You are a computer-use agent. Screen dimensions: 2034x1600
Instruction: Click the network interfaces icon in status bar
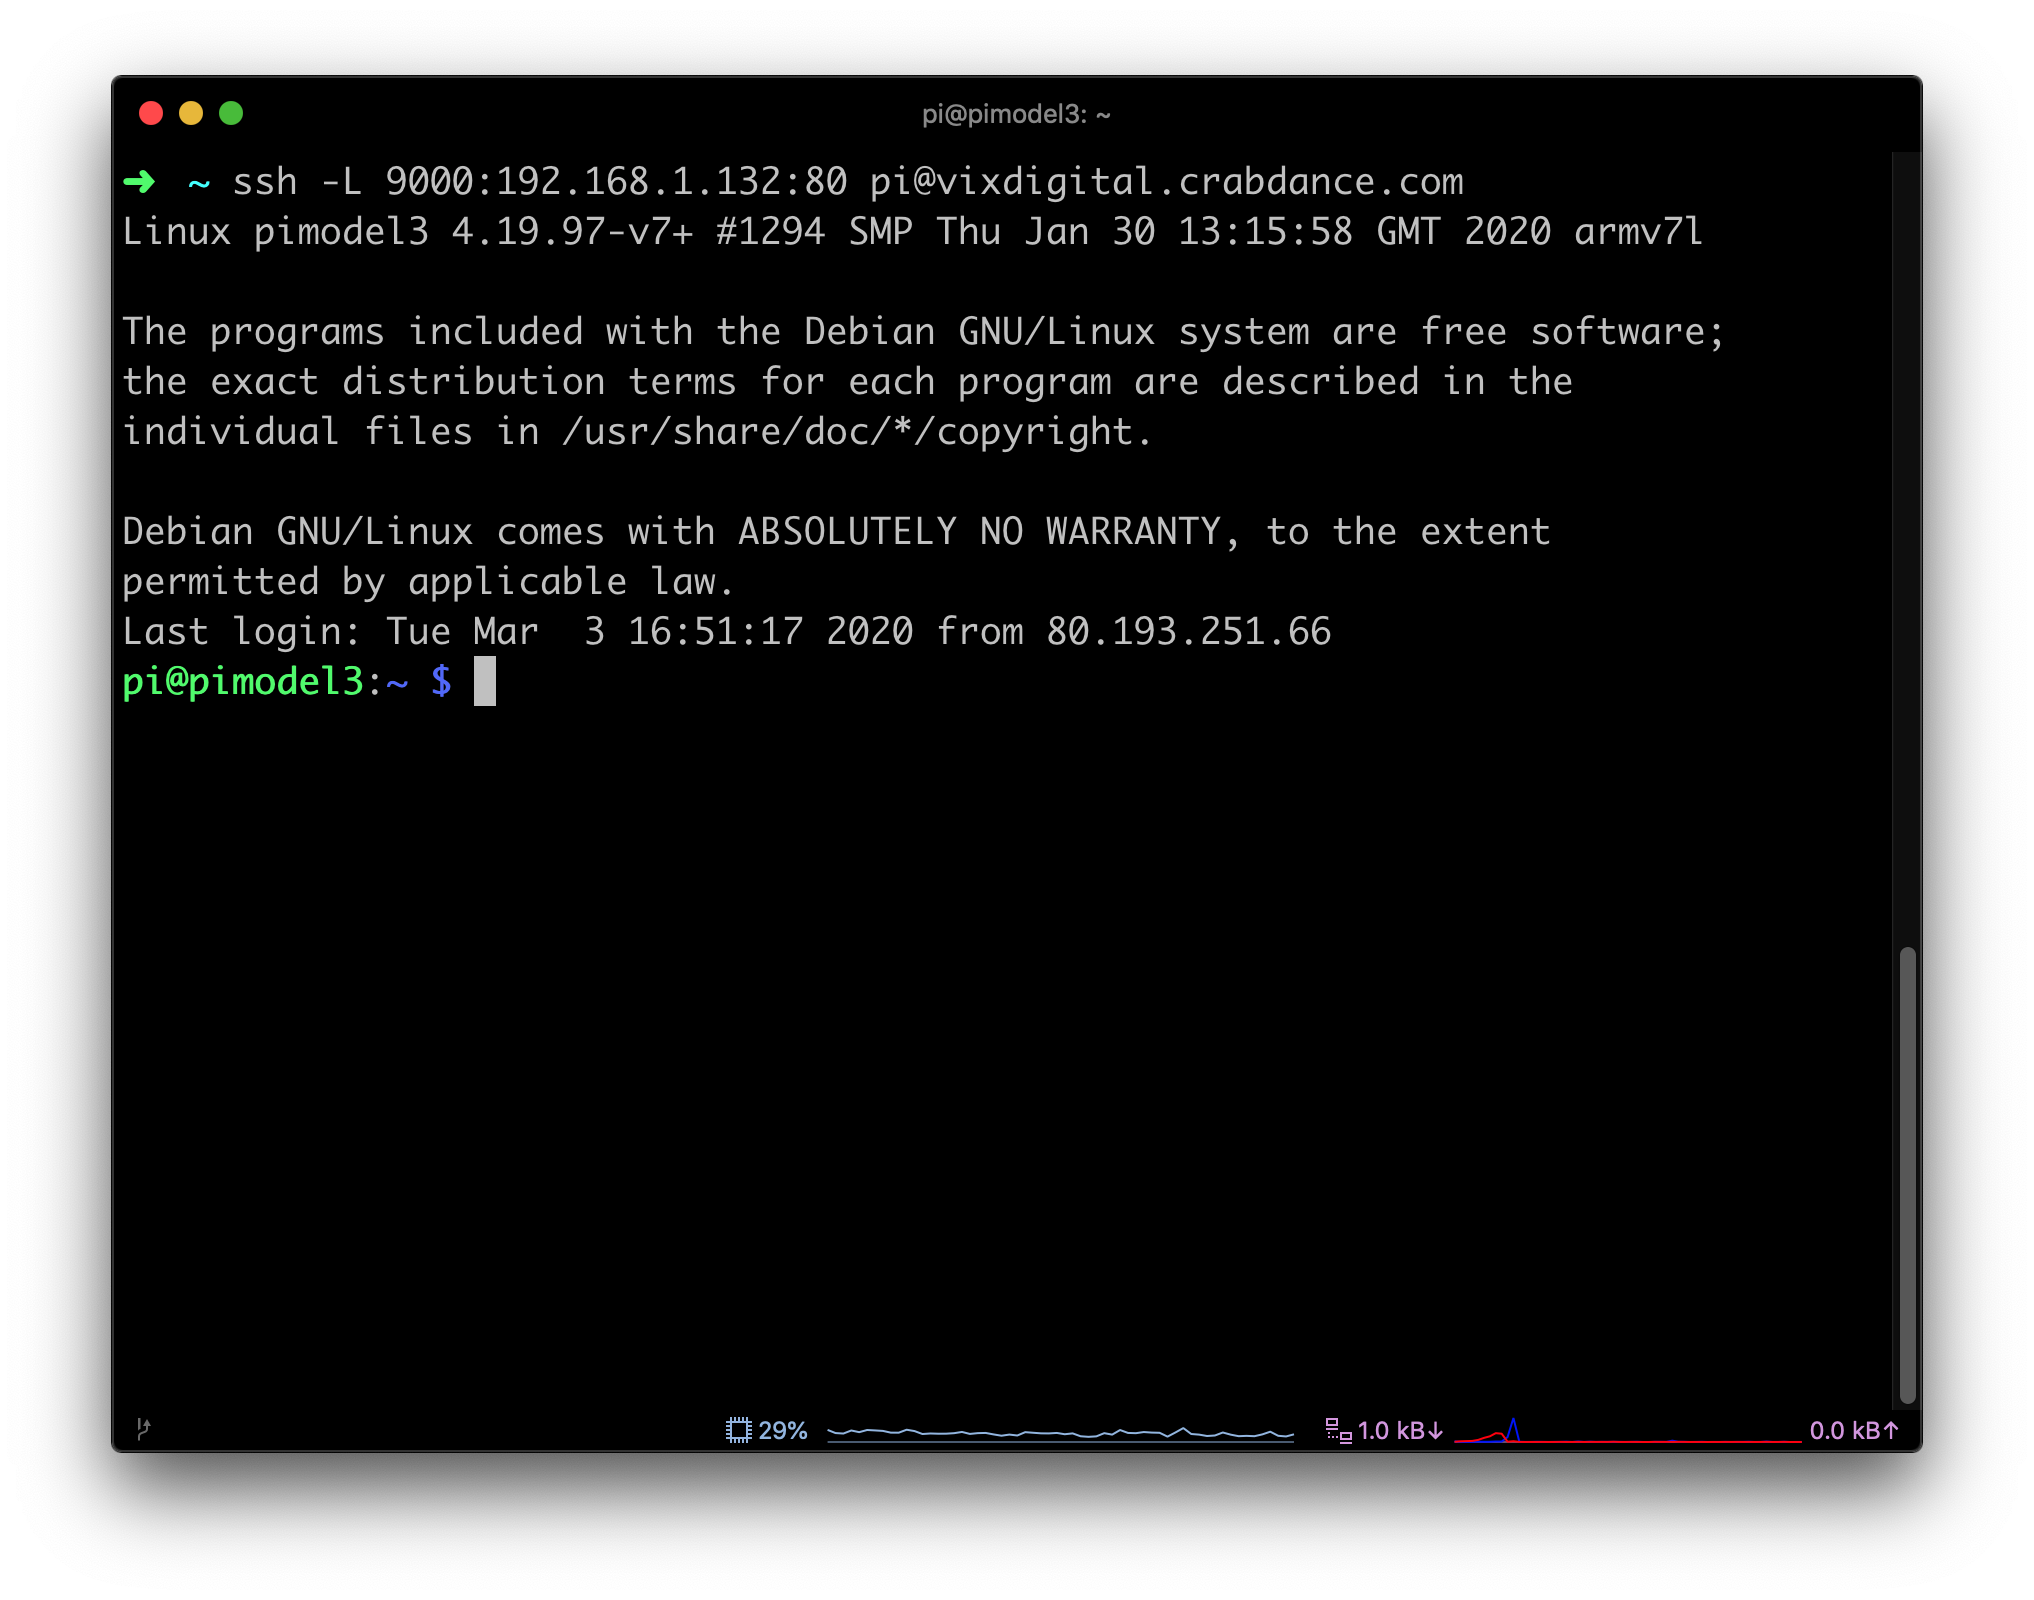click(1338, 1430)
